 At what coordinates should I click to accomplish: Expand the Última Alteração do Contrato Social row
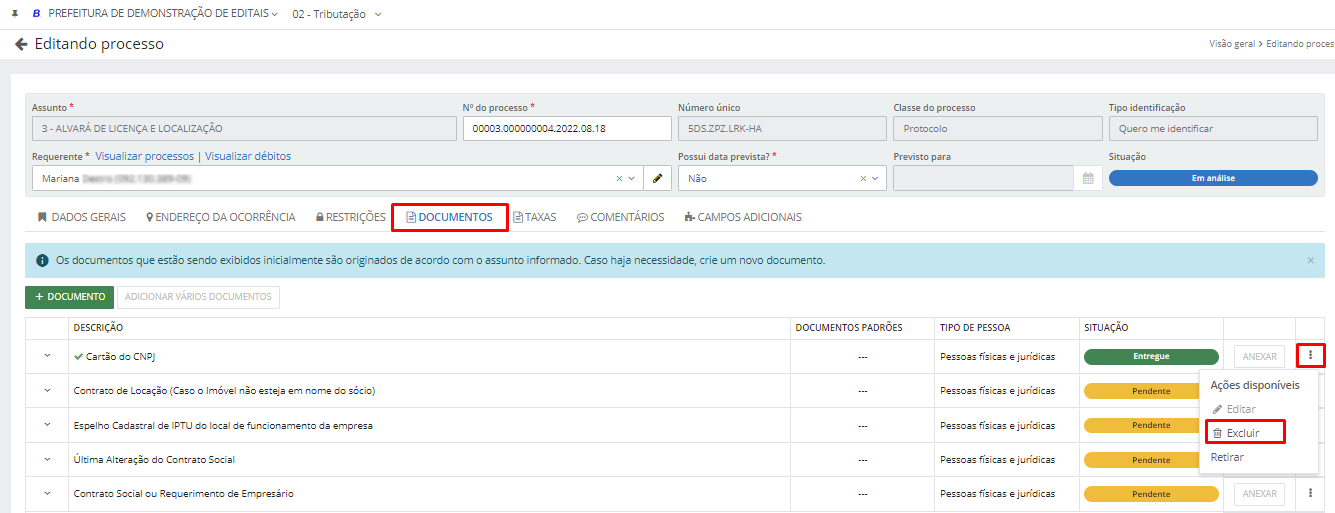(46, 459)
